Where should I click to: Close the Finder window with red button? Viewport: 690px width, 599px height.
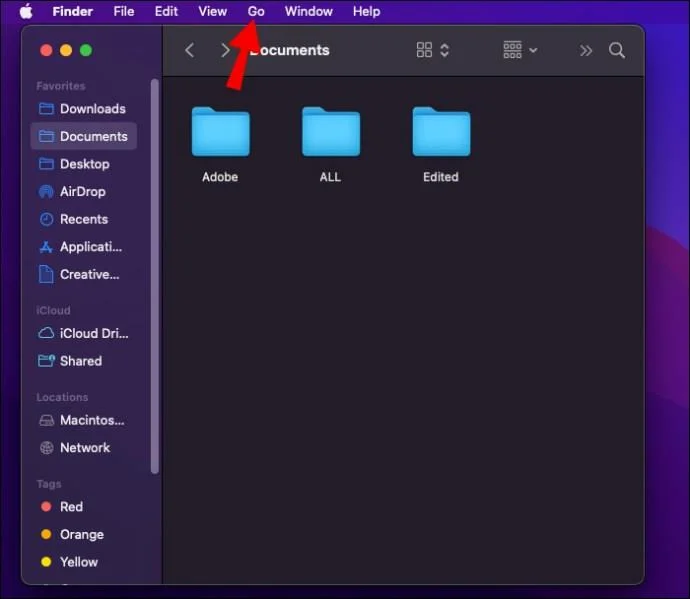pos(46,50)
